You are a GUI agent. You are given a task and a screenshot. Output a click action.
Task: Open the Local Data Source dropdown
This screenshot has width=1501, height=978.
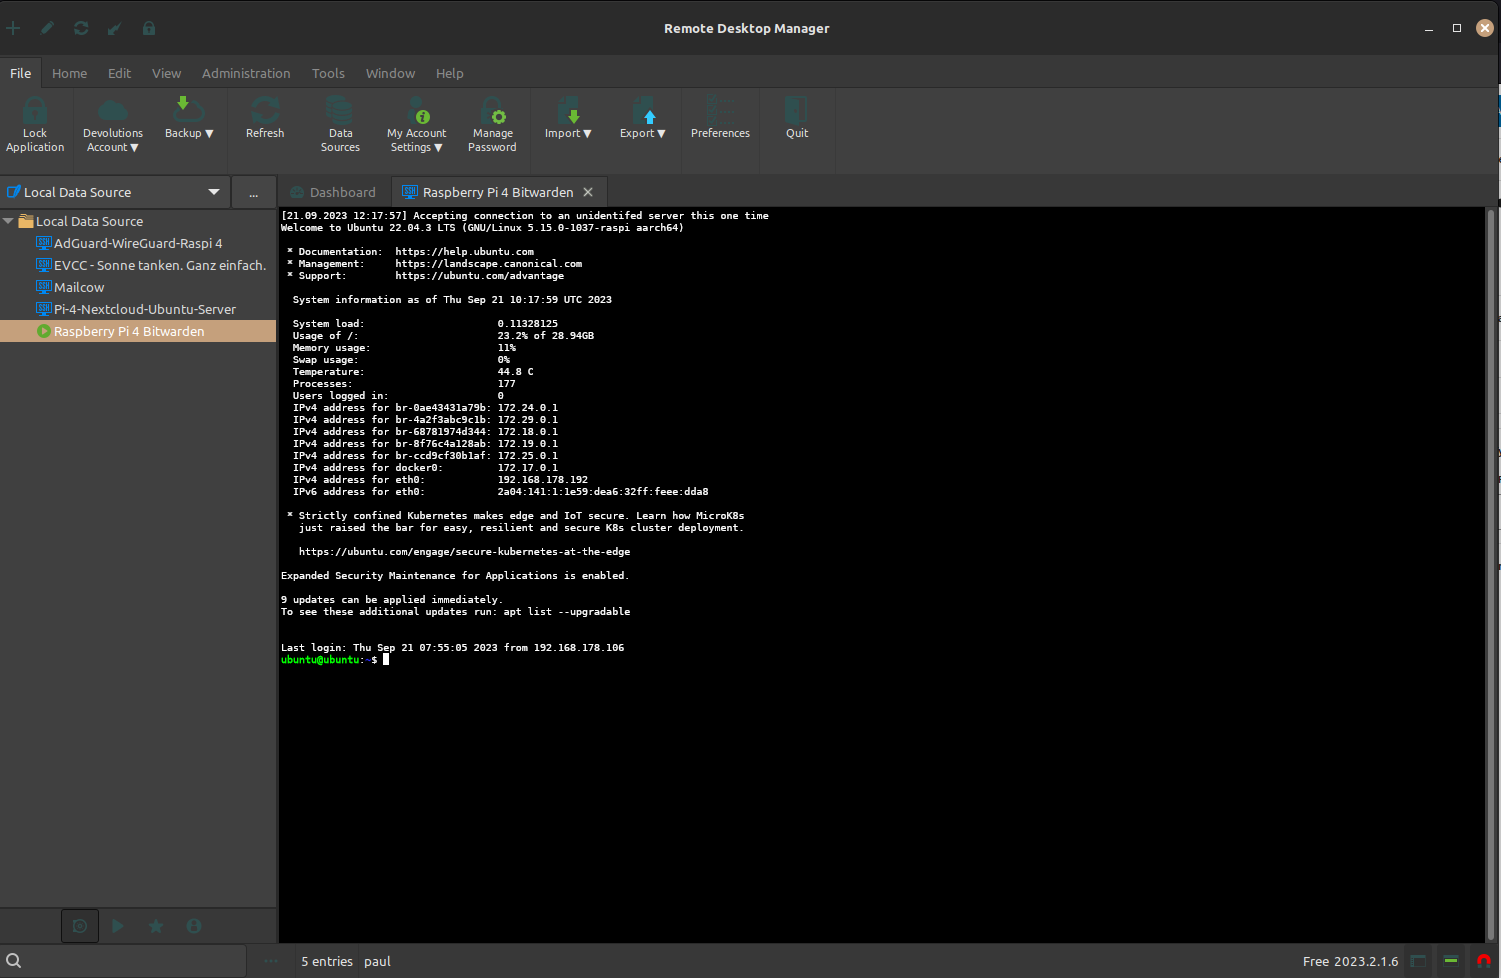(213, 192)
